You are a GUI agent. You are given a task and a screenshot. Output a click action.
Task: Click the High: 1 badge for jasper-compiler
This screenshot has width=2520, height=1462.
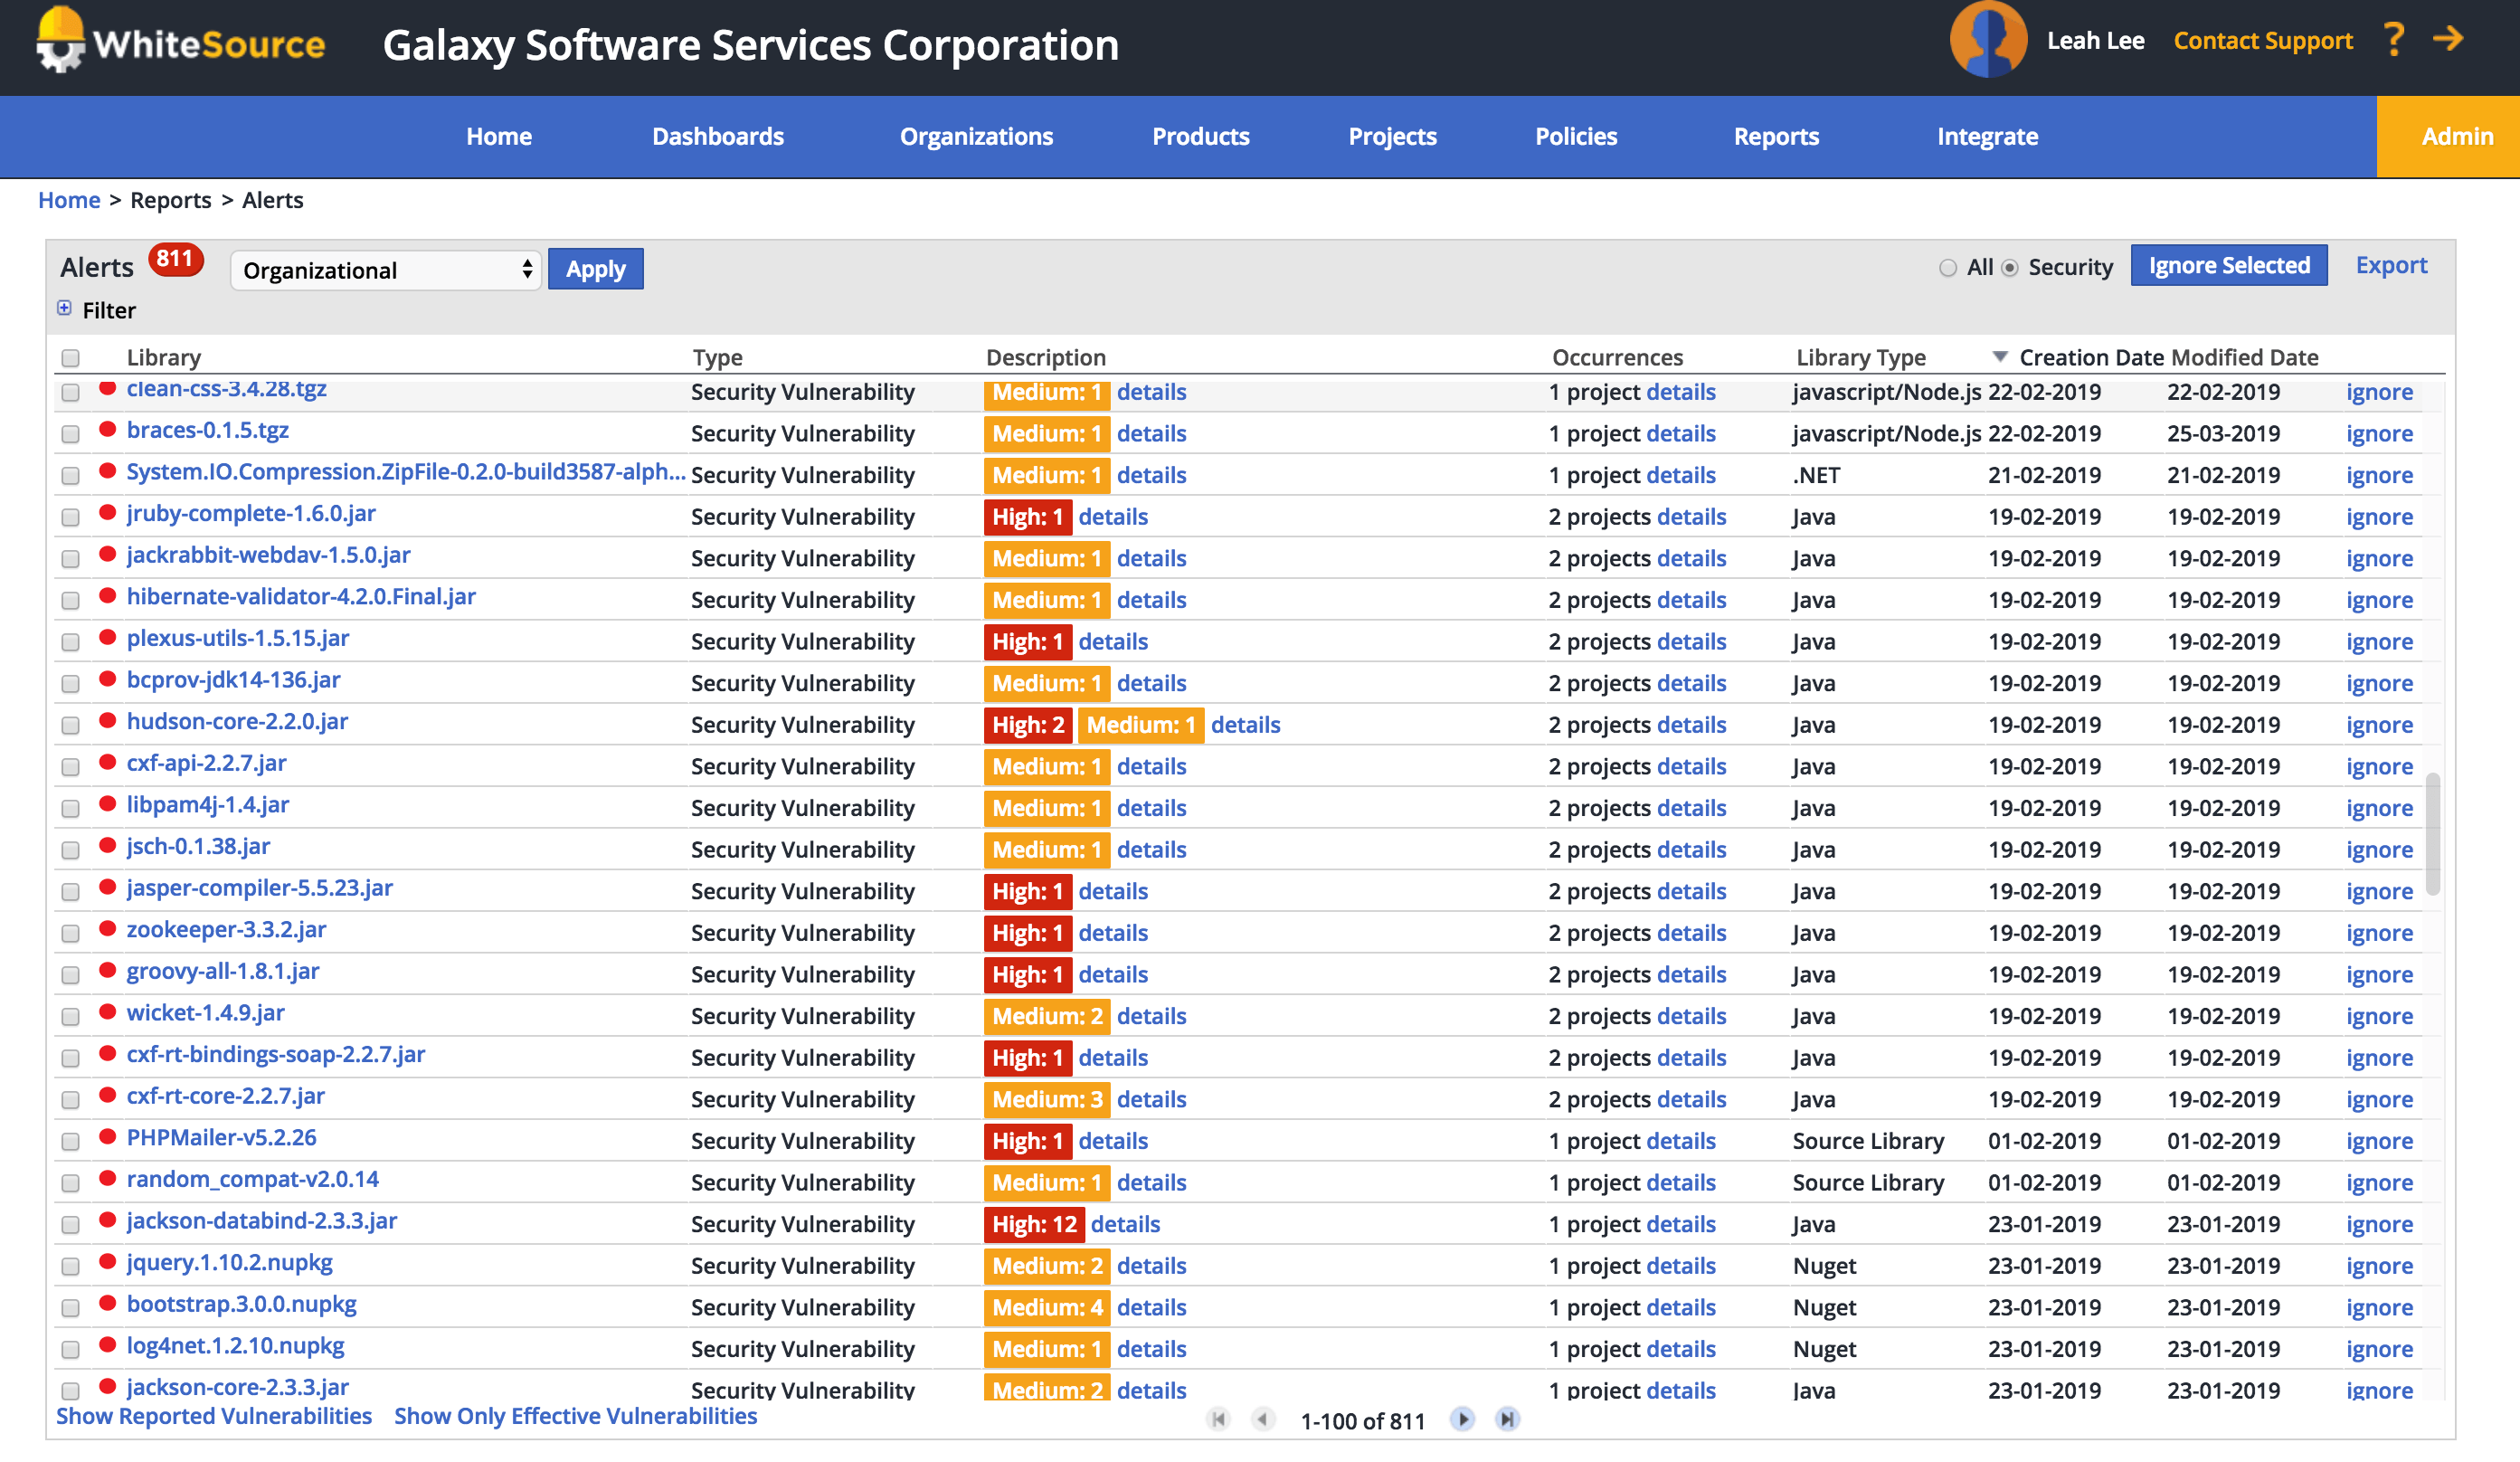[1028, 891]
